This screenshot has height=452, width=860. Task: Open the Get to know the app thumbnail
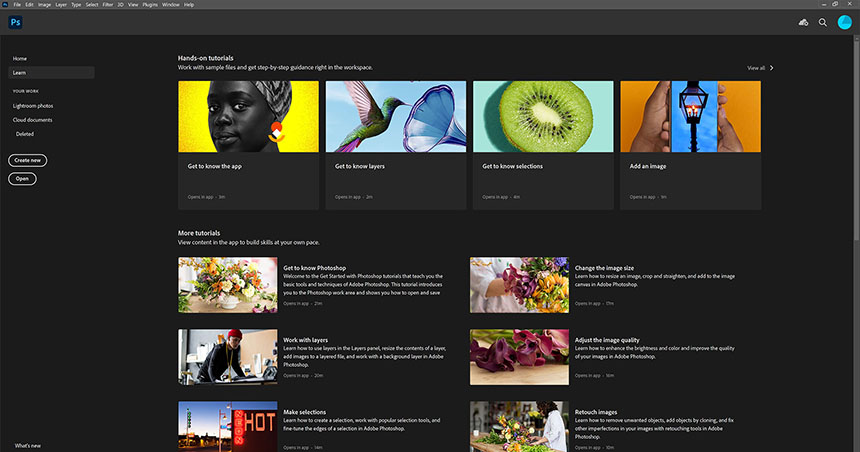click(248, 116)
